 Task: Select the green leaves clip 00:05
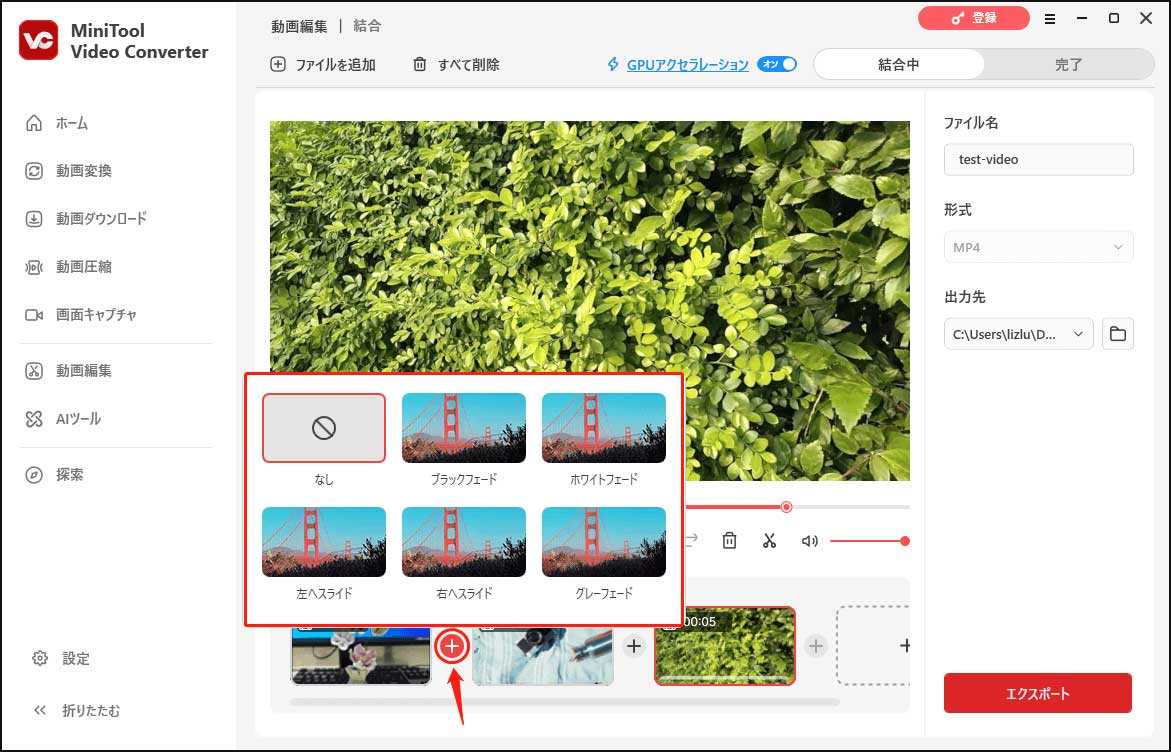coord(724,646)
